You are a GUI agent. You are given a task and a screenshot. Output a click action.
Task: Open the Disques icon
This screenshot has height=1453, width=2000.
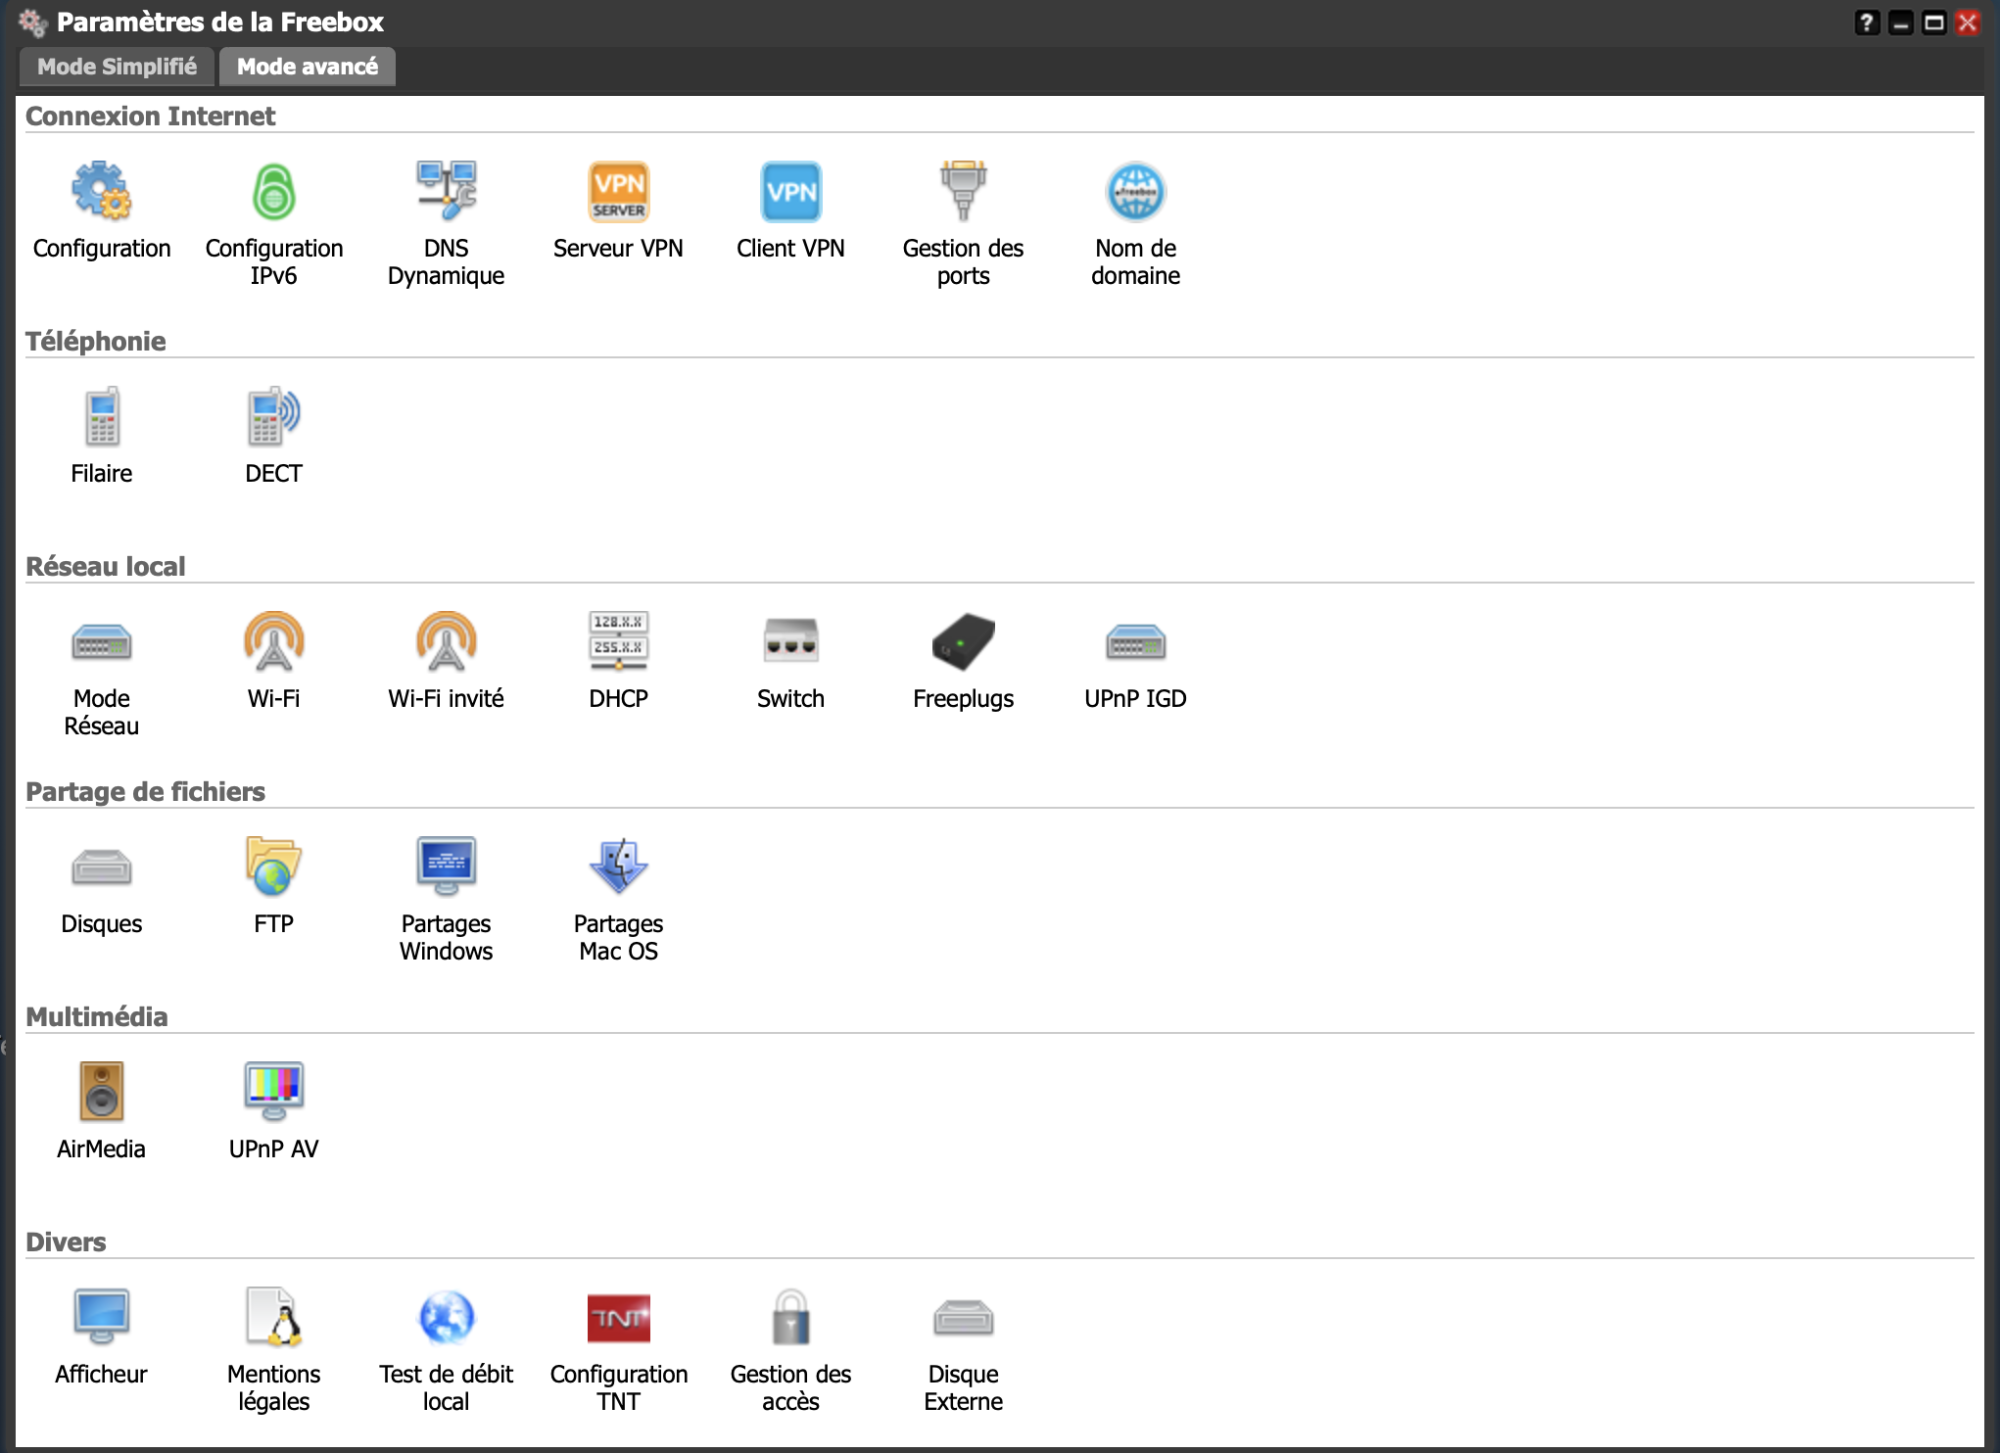(x=102, y=867)
